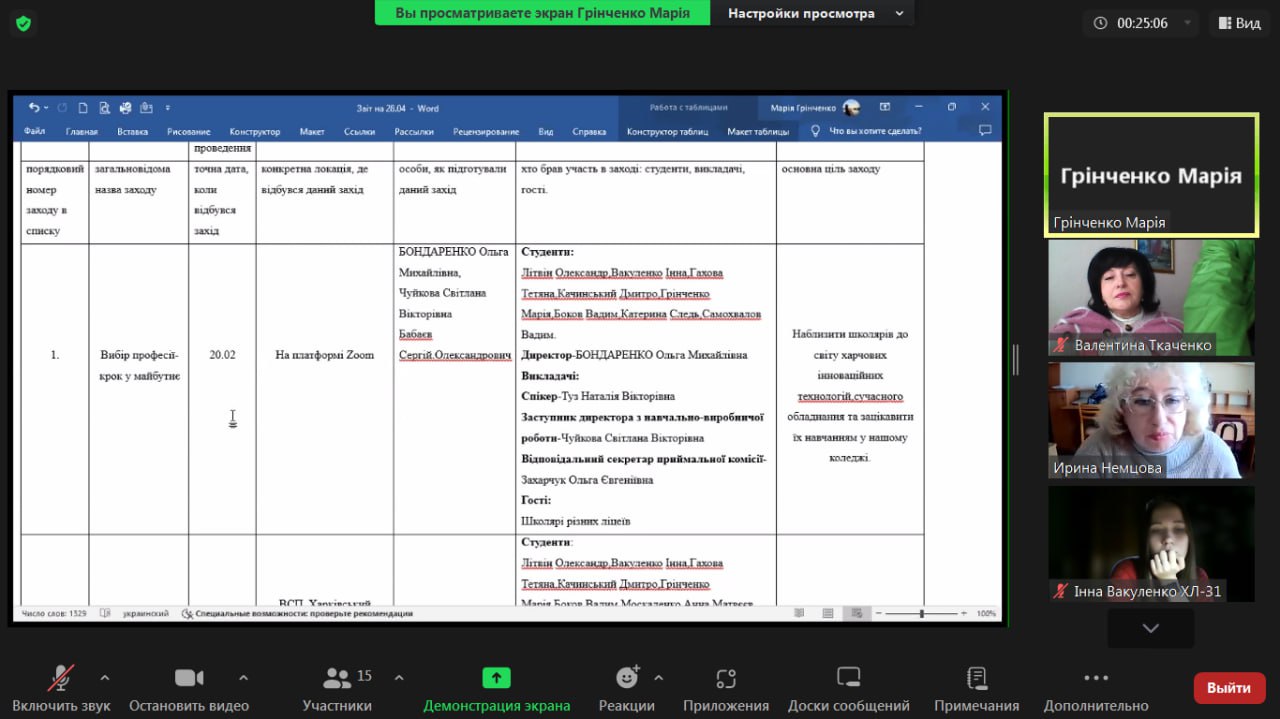
Task: Toggle microphone "Включить звук"
Action: [61, 688]
